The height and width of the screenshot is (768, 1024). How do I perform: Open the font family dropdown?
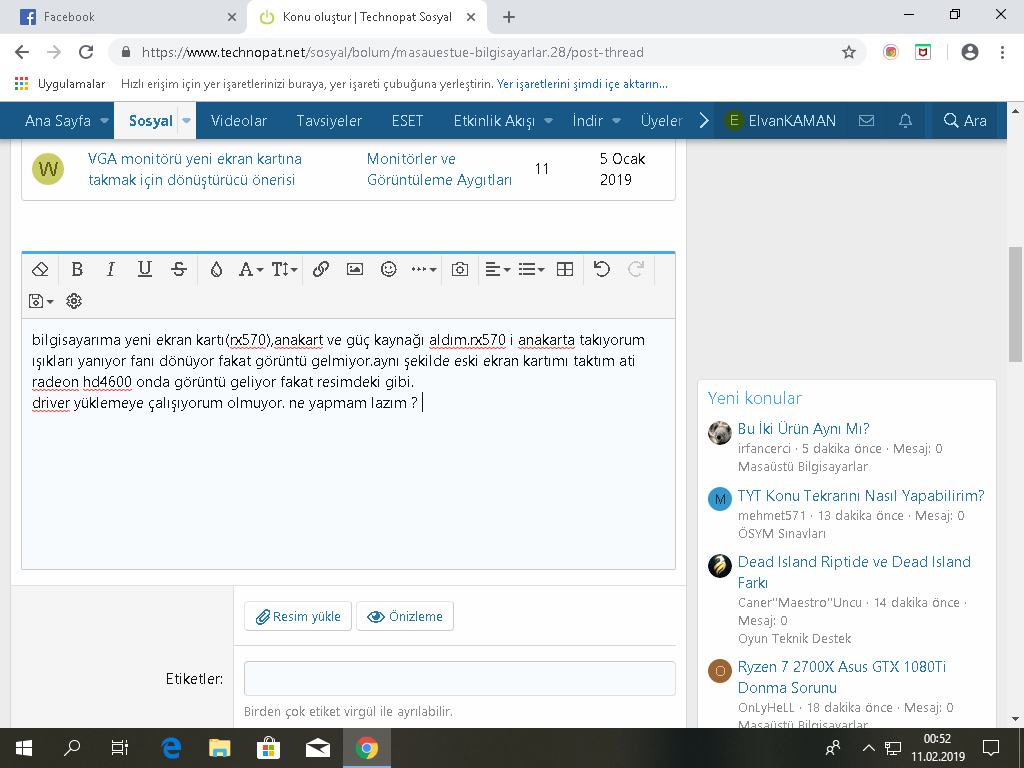coord(251,269)
